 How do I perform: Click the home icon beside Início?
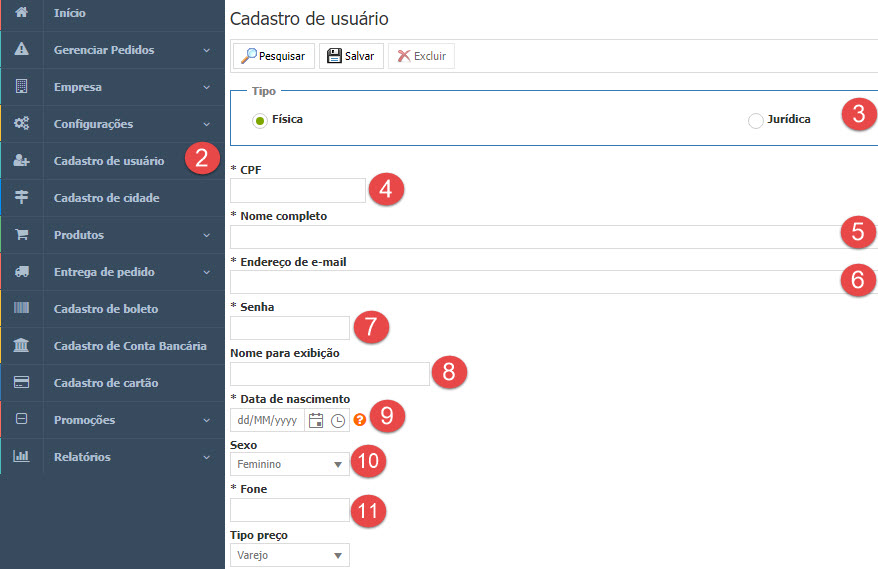click(21, 13)
